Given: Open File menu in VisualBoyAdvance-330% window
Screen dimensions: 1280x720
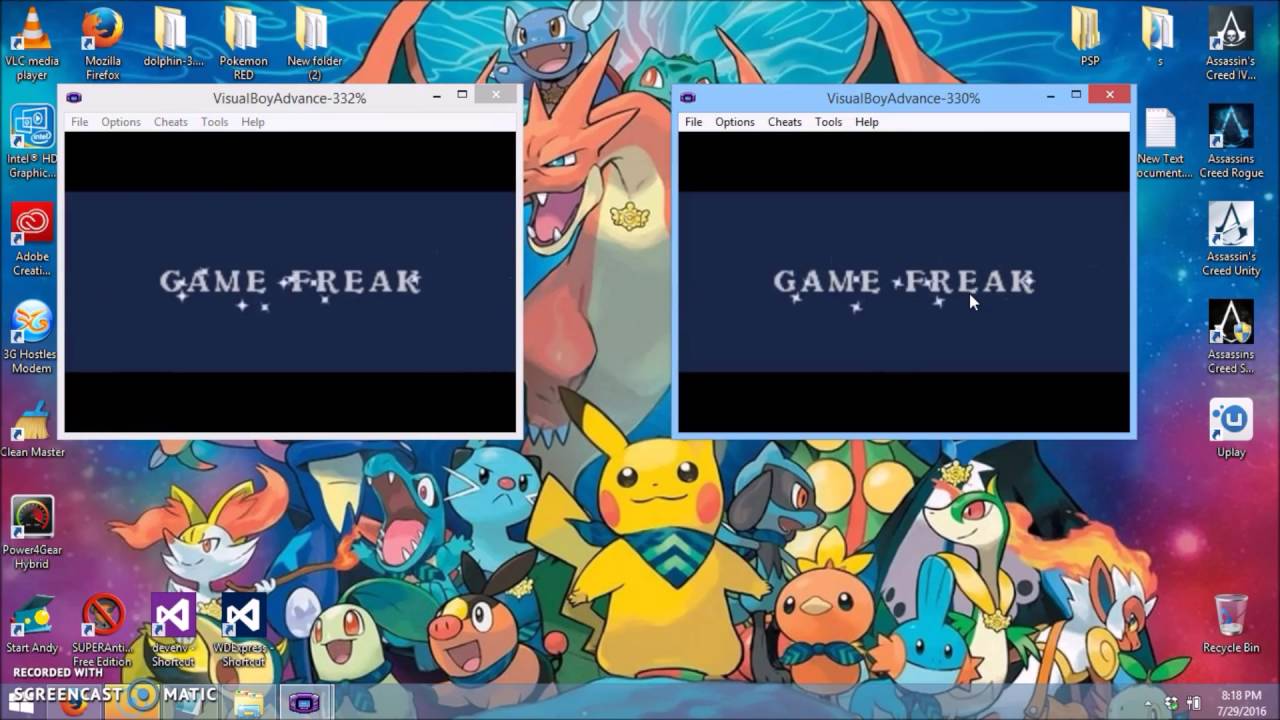Looking at the screenshot, I should click(x=693, y=122).
